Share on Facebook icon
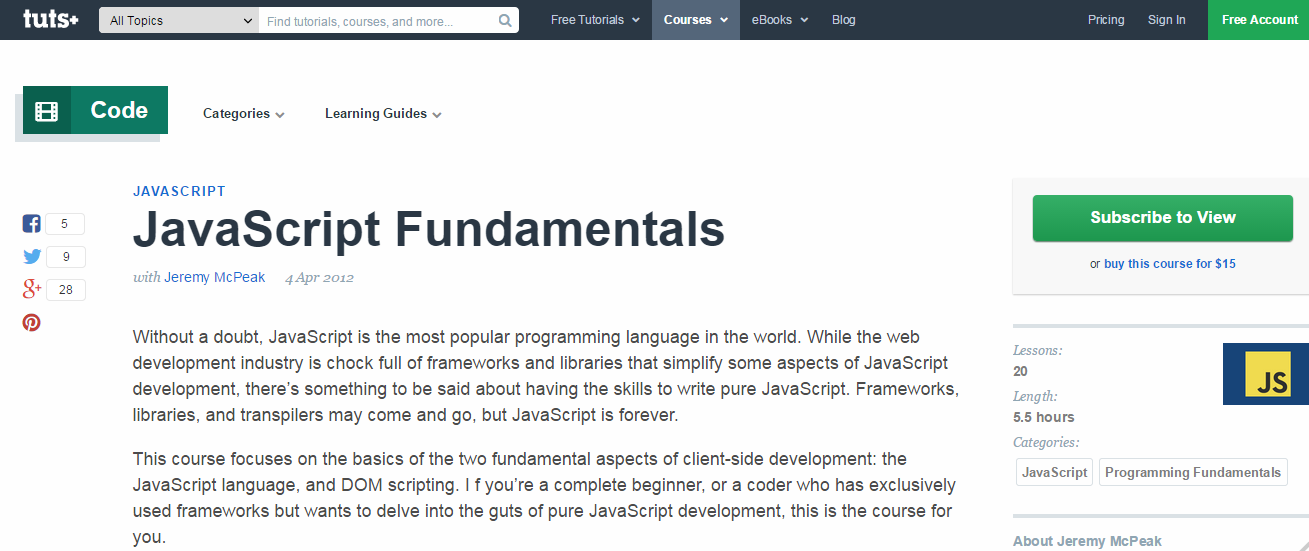Viewport: 1309px width, 551px height. click(x=32, y=224)
